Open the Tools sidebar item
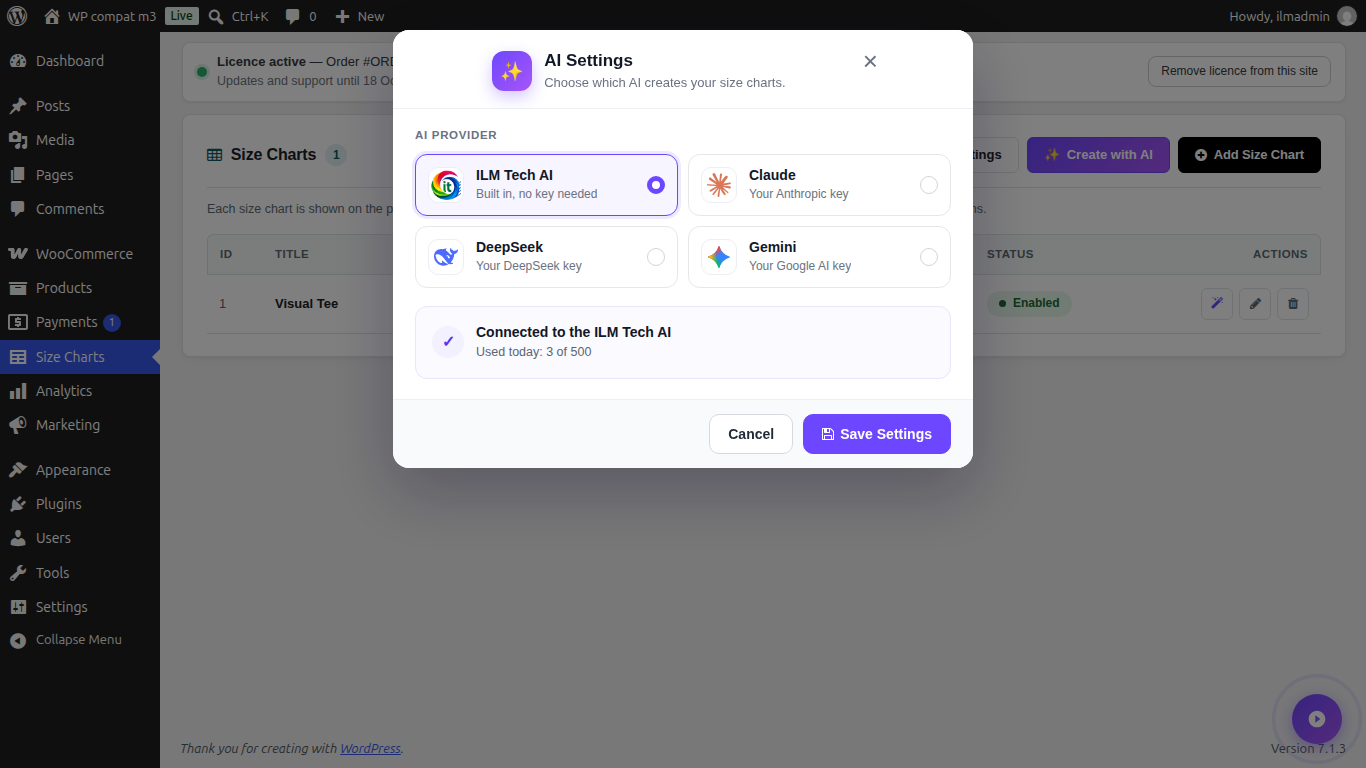 80,573
